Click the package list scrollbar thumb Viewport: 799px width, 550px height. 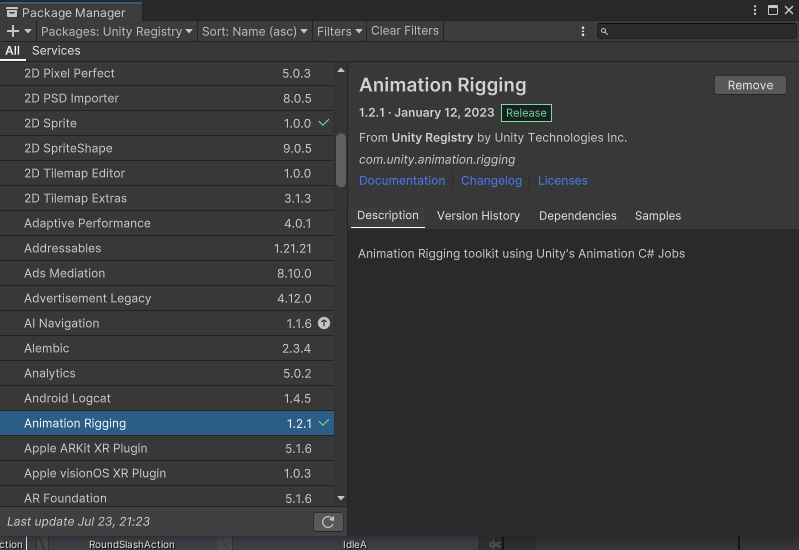coord(341,160)
